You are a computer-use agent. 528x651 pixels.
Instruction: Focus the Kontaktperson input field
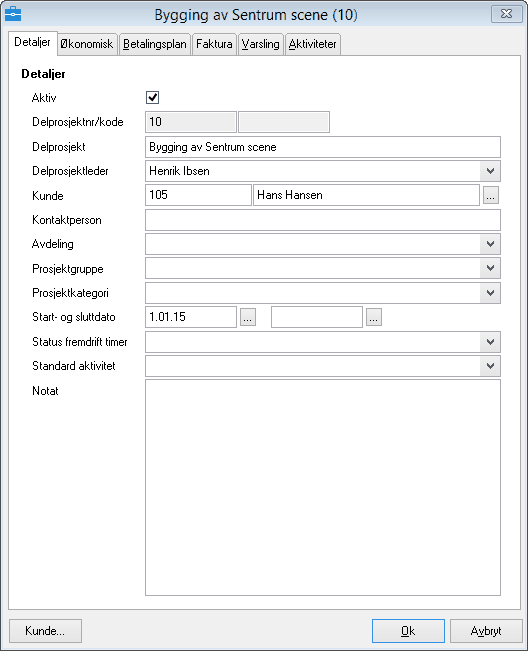pyautogui.click(x=323, y=220)
